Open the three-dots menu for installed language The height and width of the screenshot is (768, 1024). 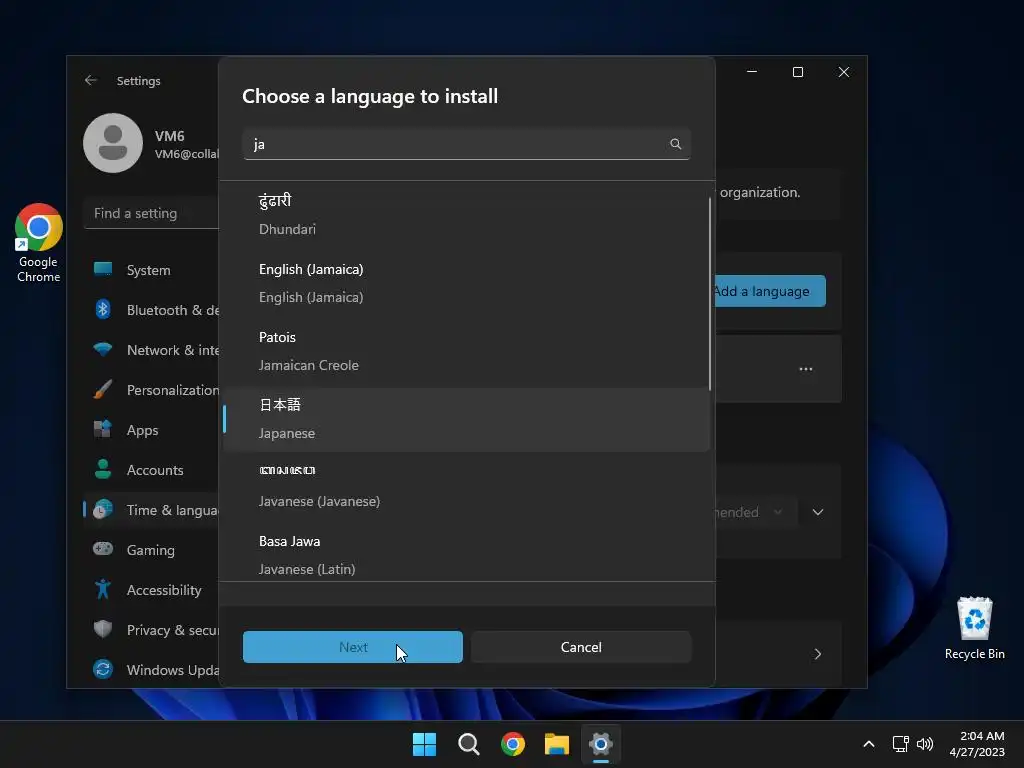[806, 369]
